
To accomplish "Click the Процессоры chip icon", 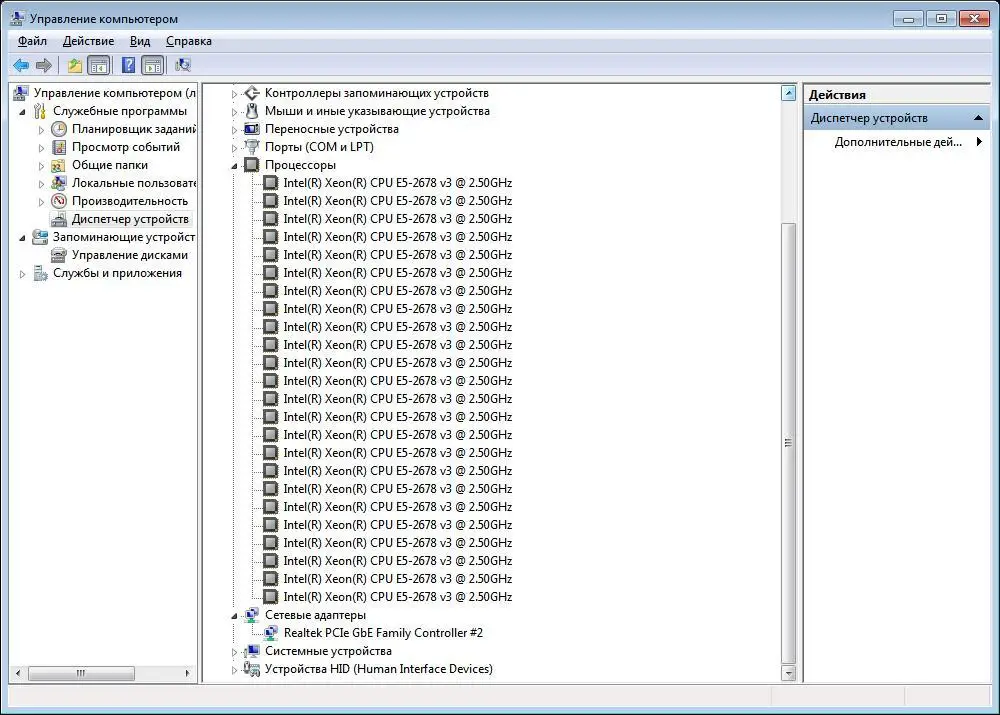I will (x=252, y=165).
